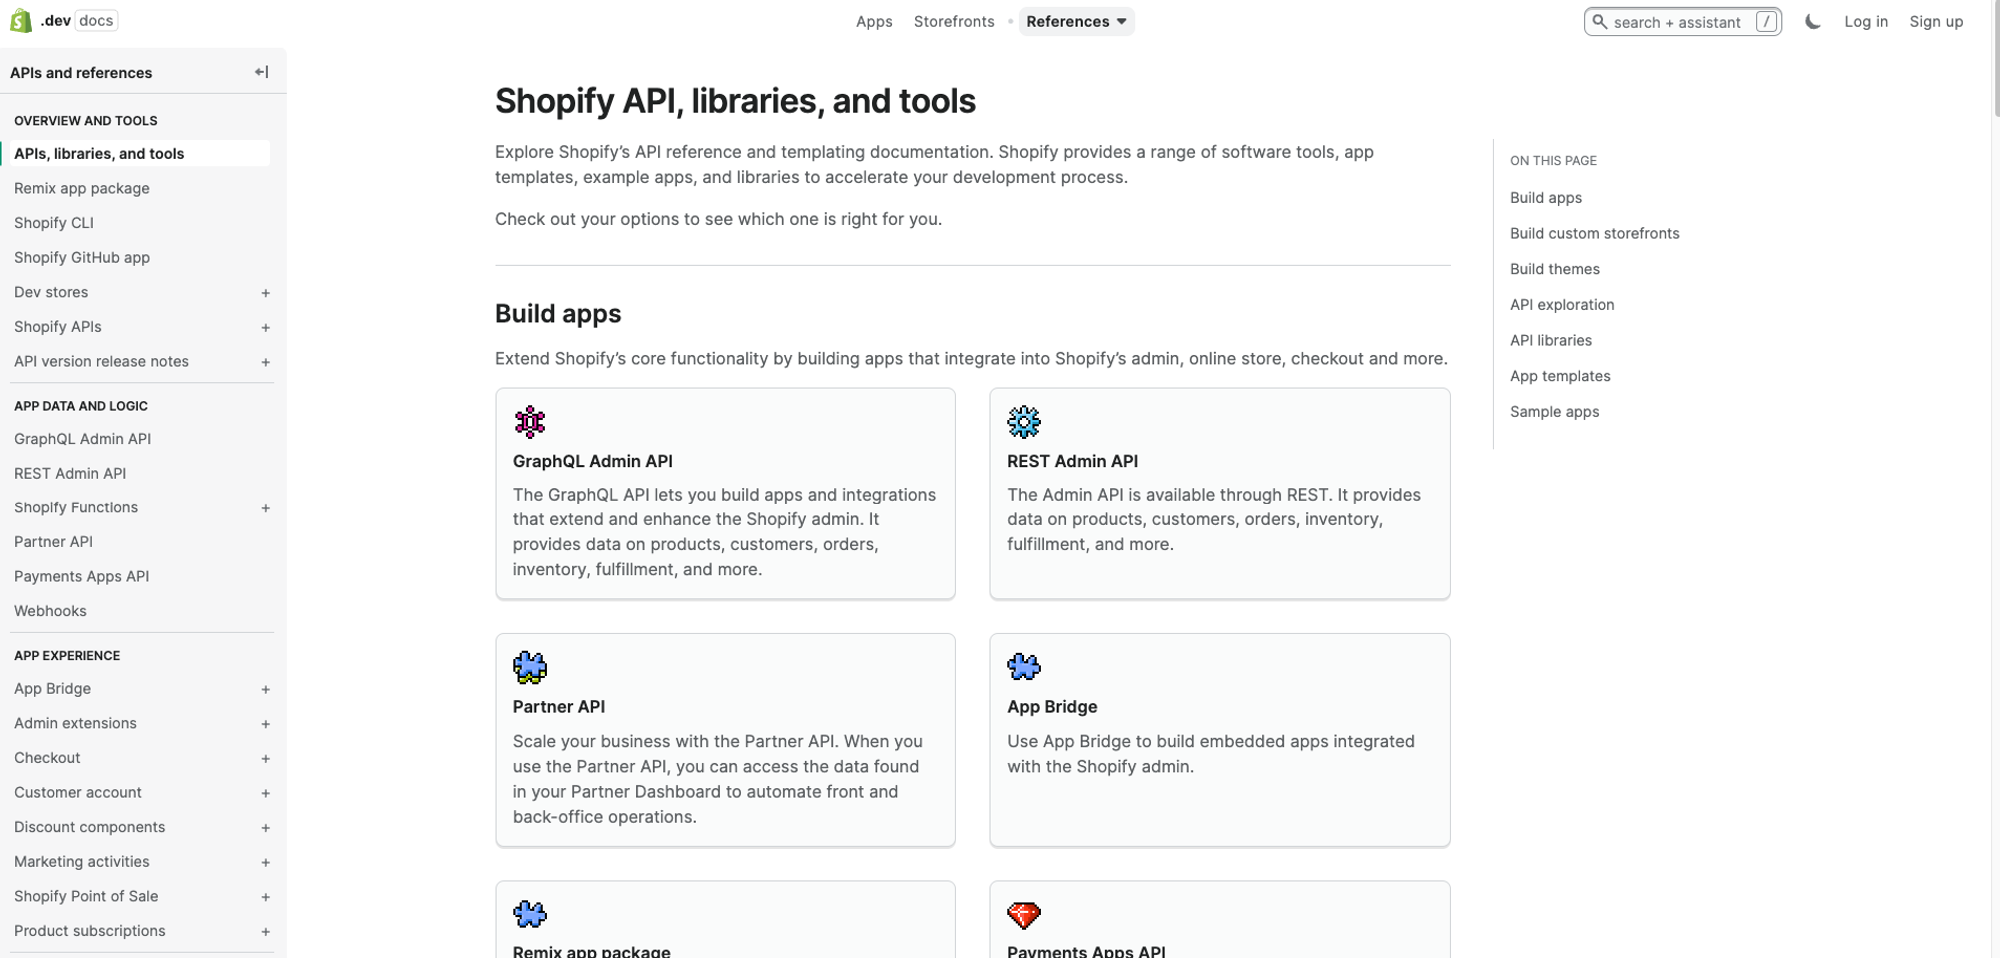The height and width of the screenshot is (958, 2000).
Task: Expand the Shopify APIs sidebar section
Action: [265, 327]
